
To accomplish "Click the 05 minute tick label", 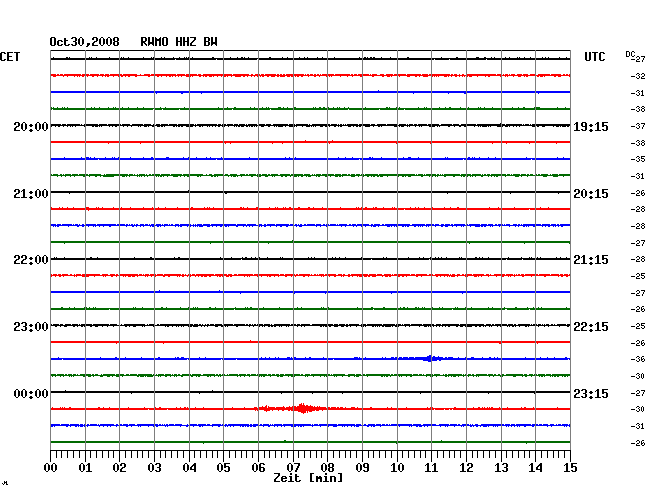I will pos(223,467).
